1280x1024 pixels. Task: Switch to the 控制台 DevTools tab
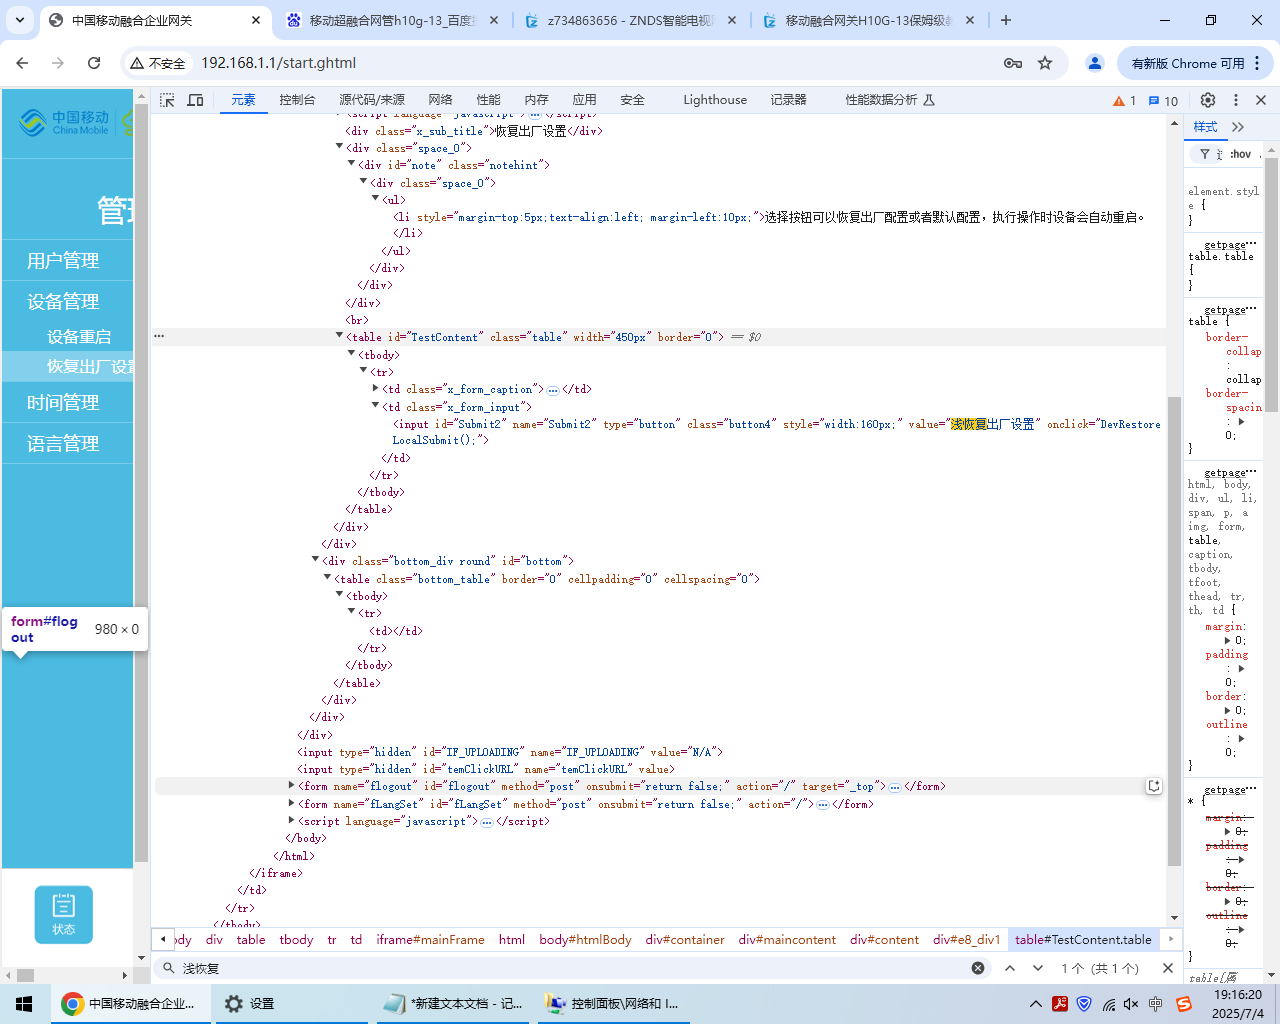[x=297, y=100]
